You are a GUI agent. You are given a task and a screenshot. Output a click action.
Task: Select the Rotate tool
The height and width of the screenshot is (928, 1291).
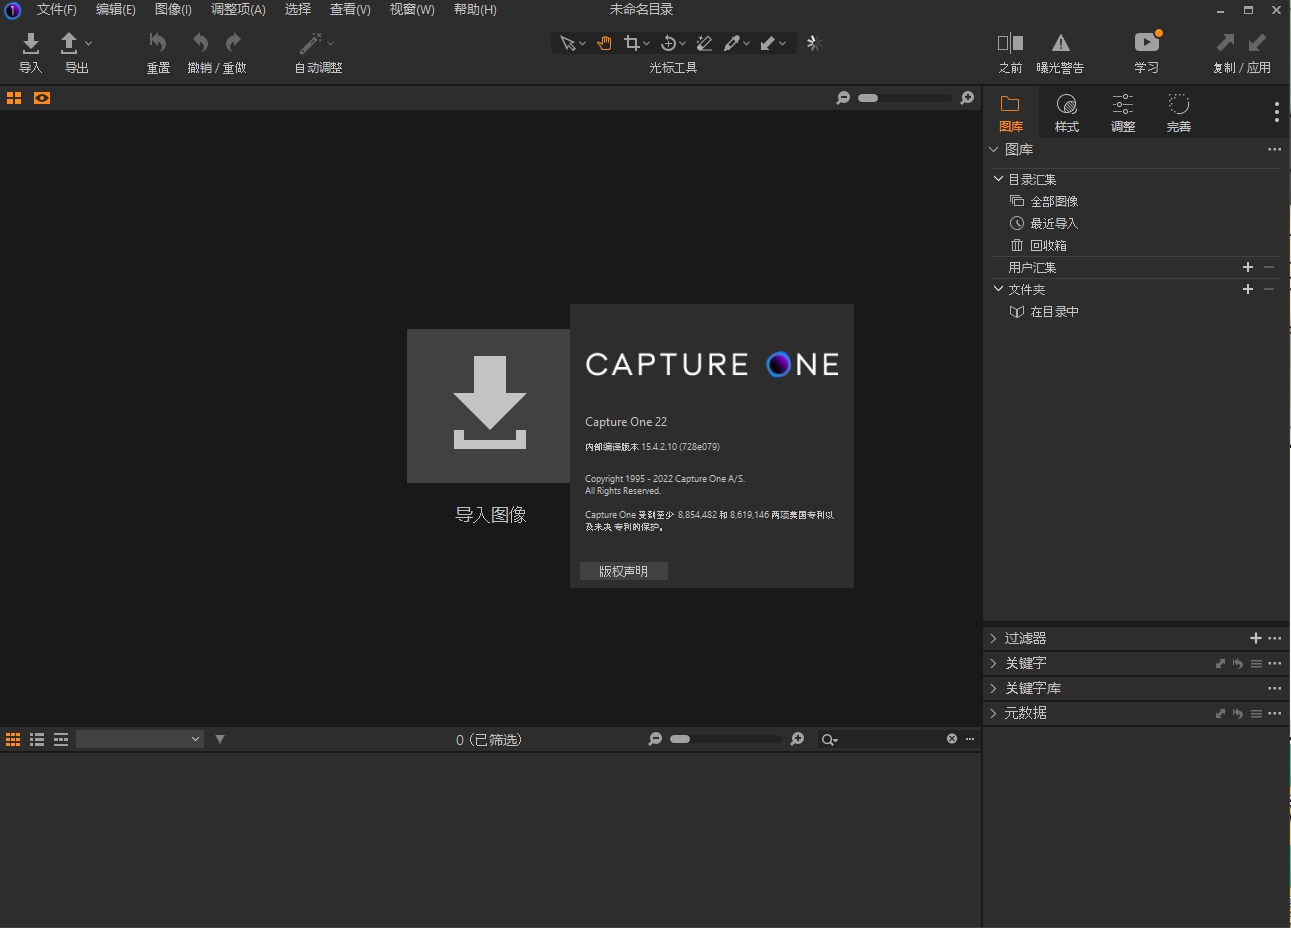pos(667,43)
